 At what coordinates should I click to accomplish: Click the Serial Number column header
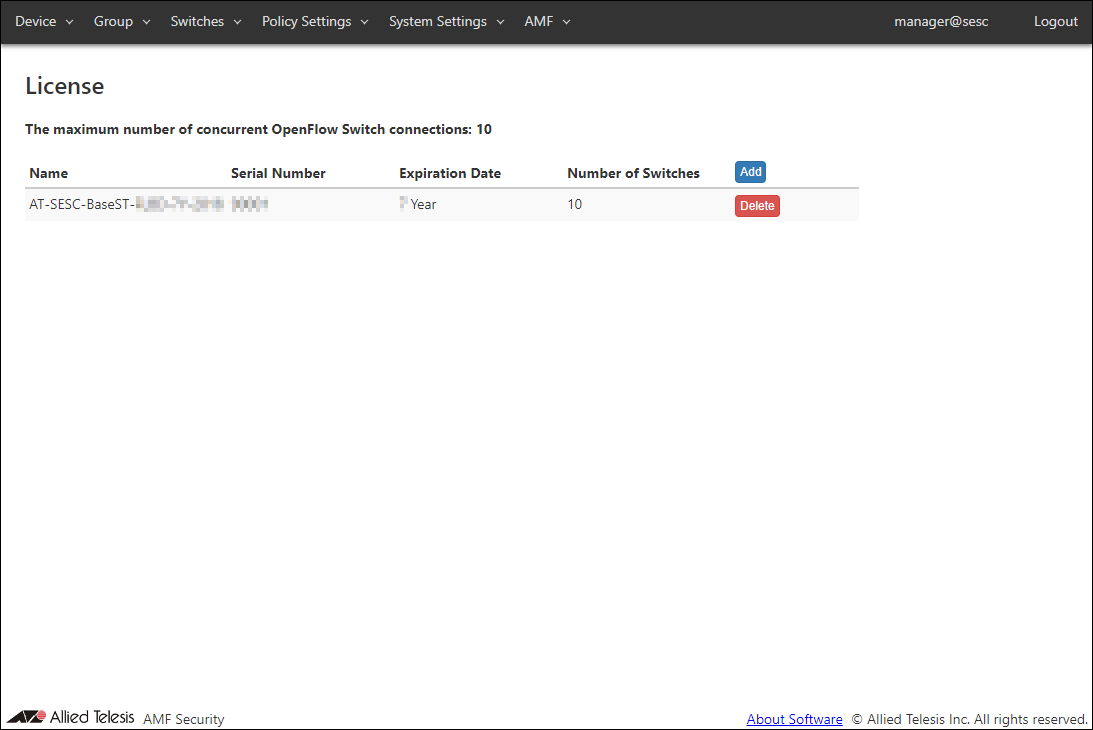pyautogui.click(x=278, y=173)
